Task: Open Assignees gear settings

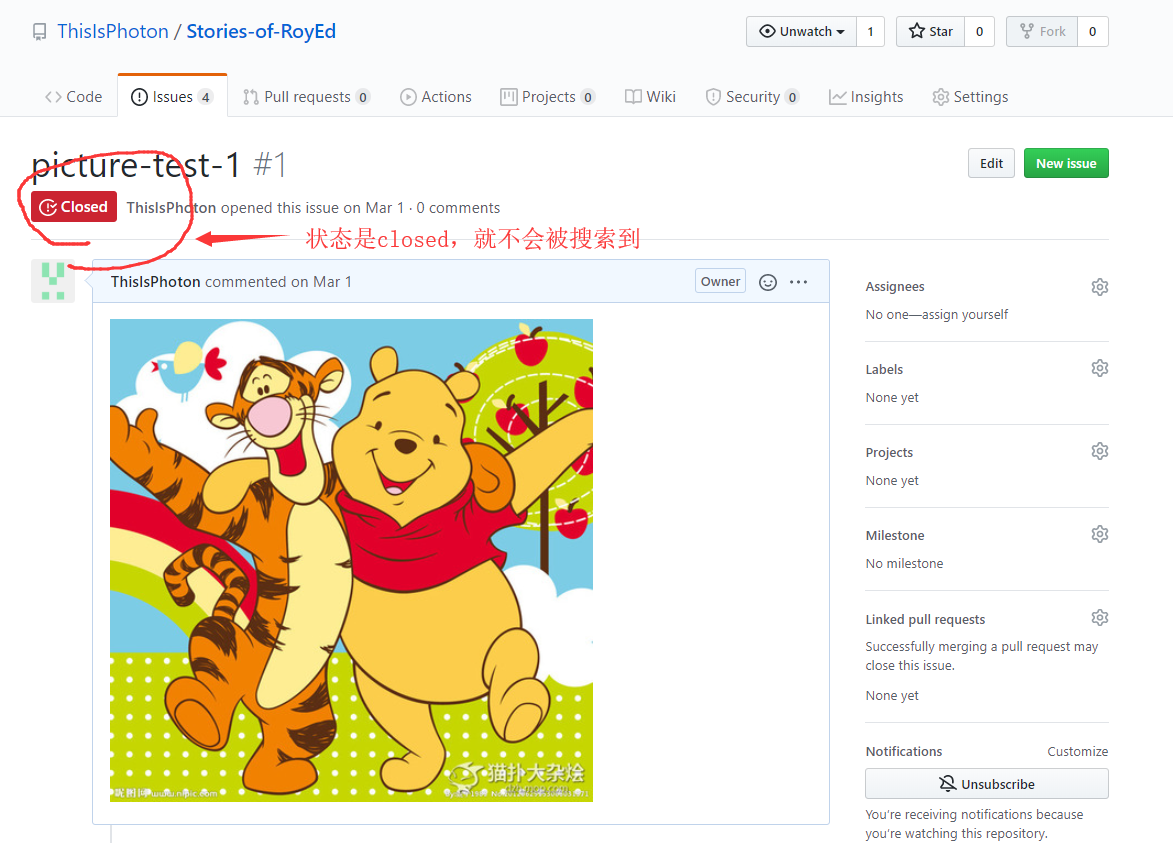Action: [1099, 286]
